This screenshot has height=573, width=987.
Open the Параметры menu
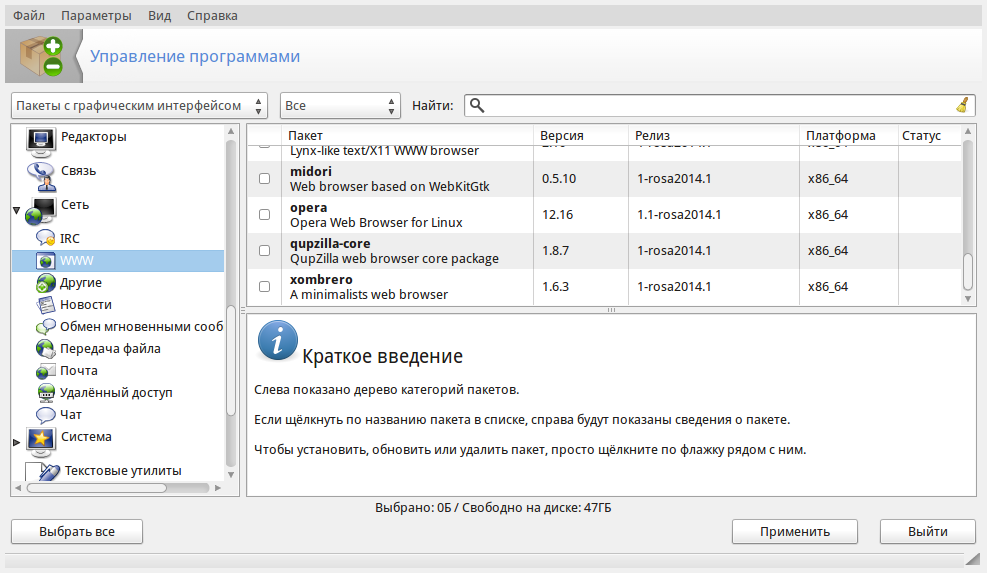96,16
